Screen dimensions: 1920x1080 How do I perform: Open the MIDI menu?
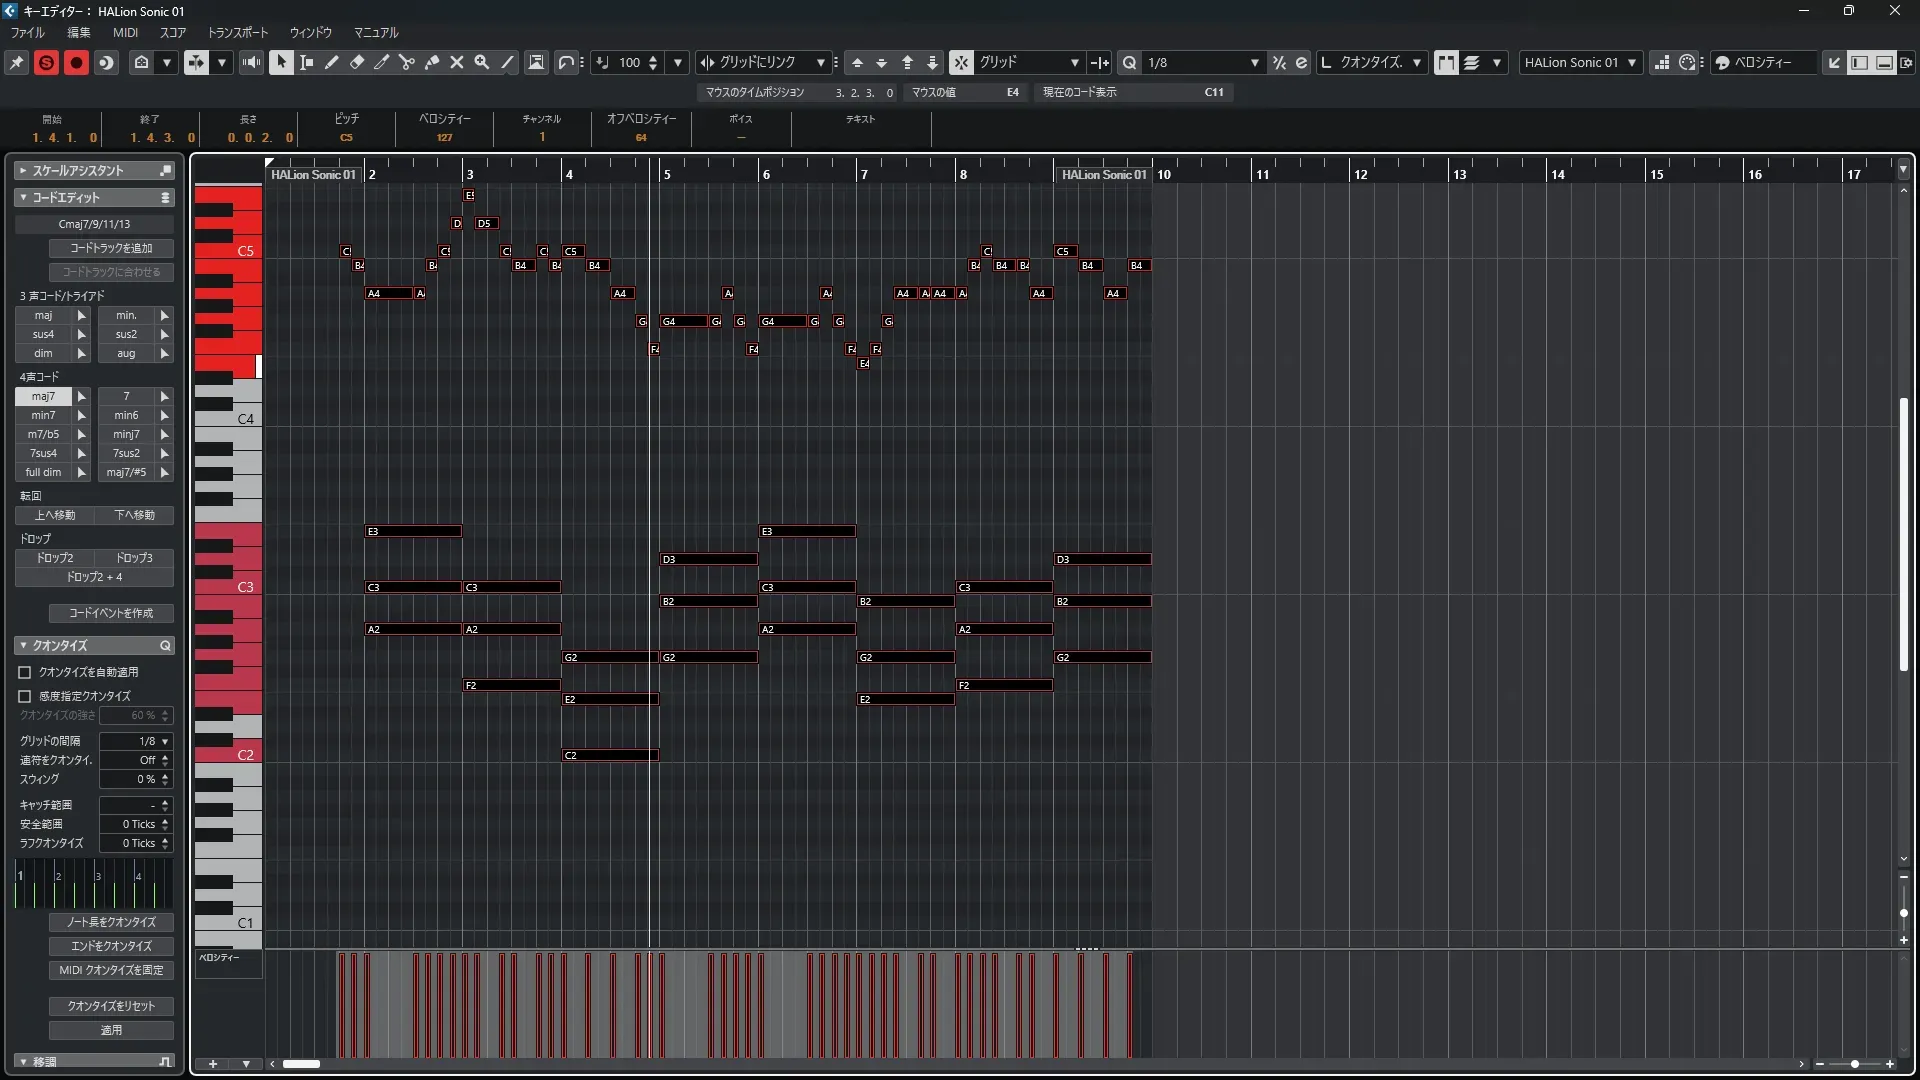coord(125,32)
